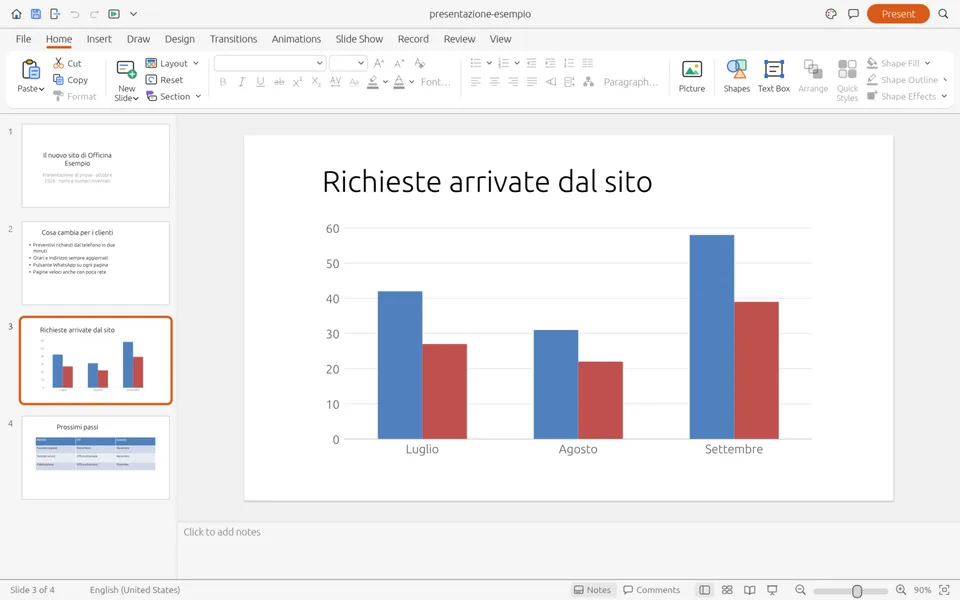
Task: Align text to the center
Action: click(494, 81)
